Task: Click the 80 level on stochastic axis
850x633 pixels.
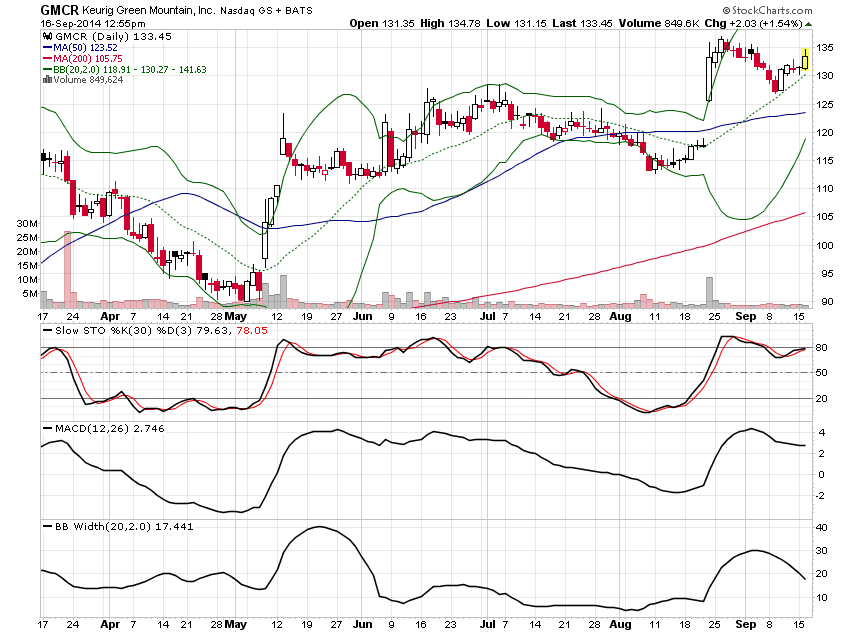Action: (x=821, y=347)
